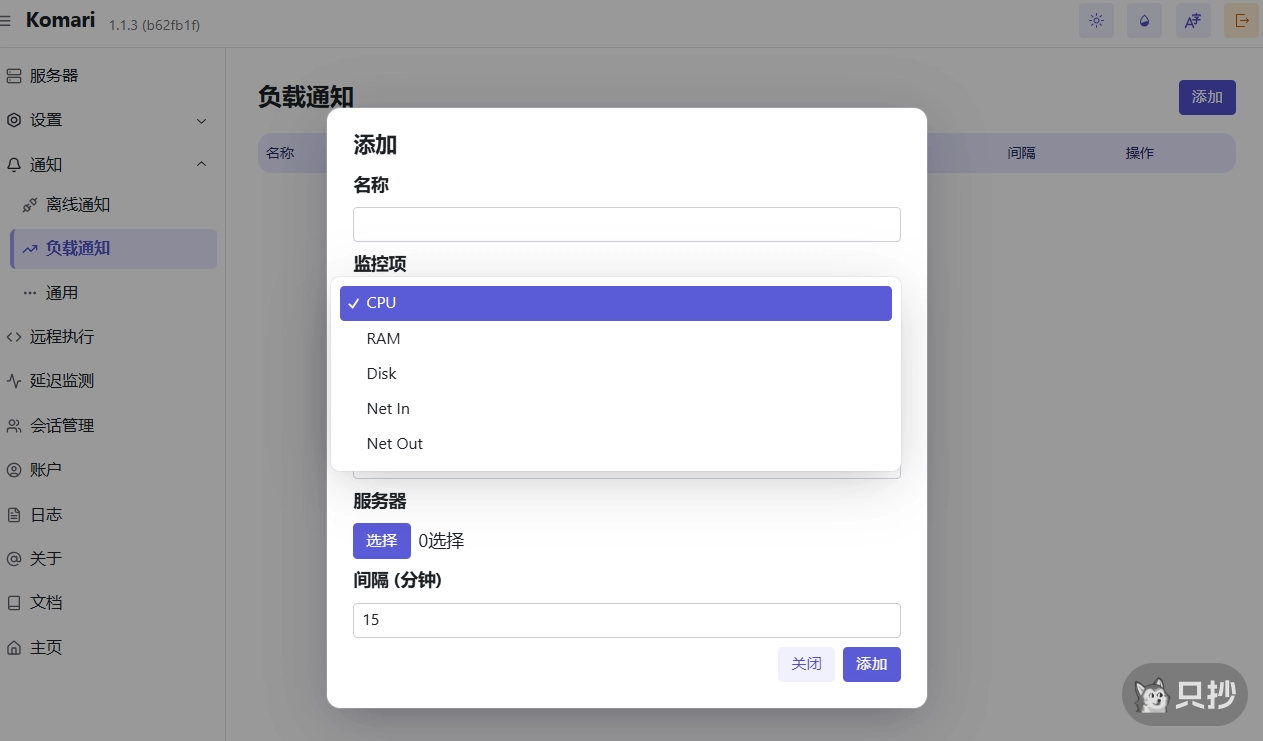Log out using the logout icon
Screen dimensions: 1263x741
pyautogui.click(x=1240, y=20)
